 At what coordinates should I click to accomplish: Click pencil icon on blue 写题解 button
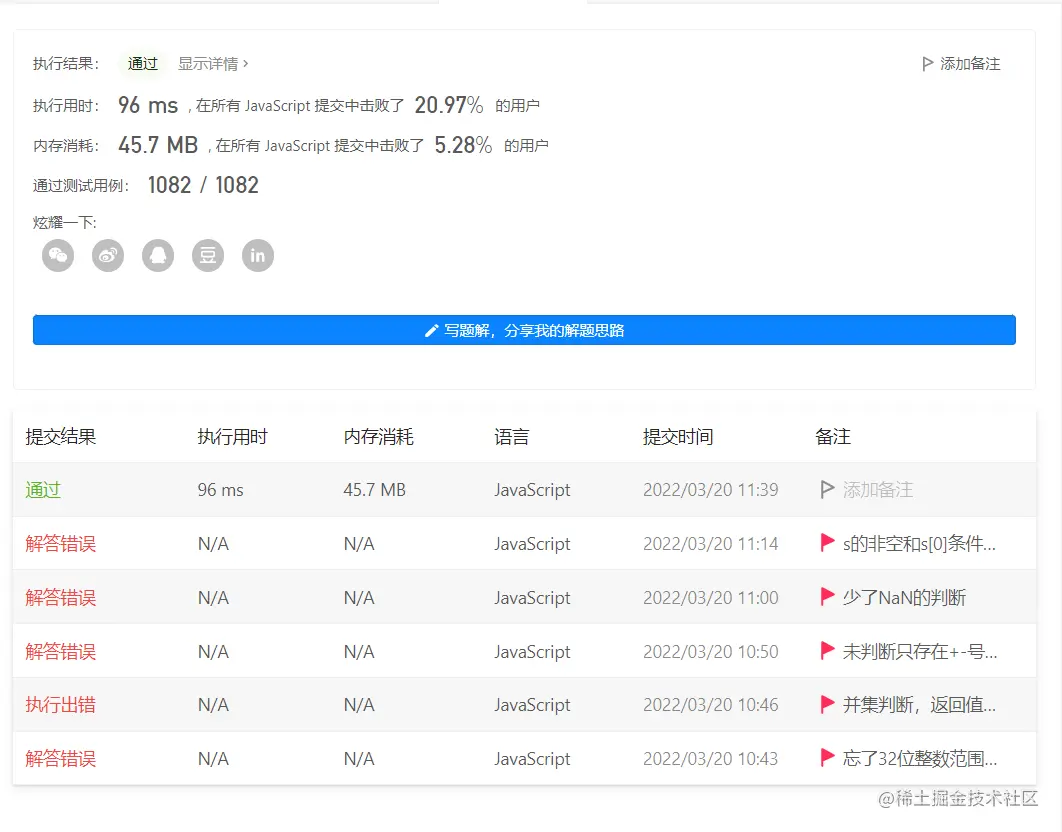431,331
